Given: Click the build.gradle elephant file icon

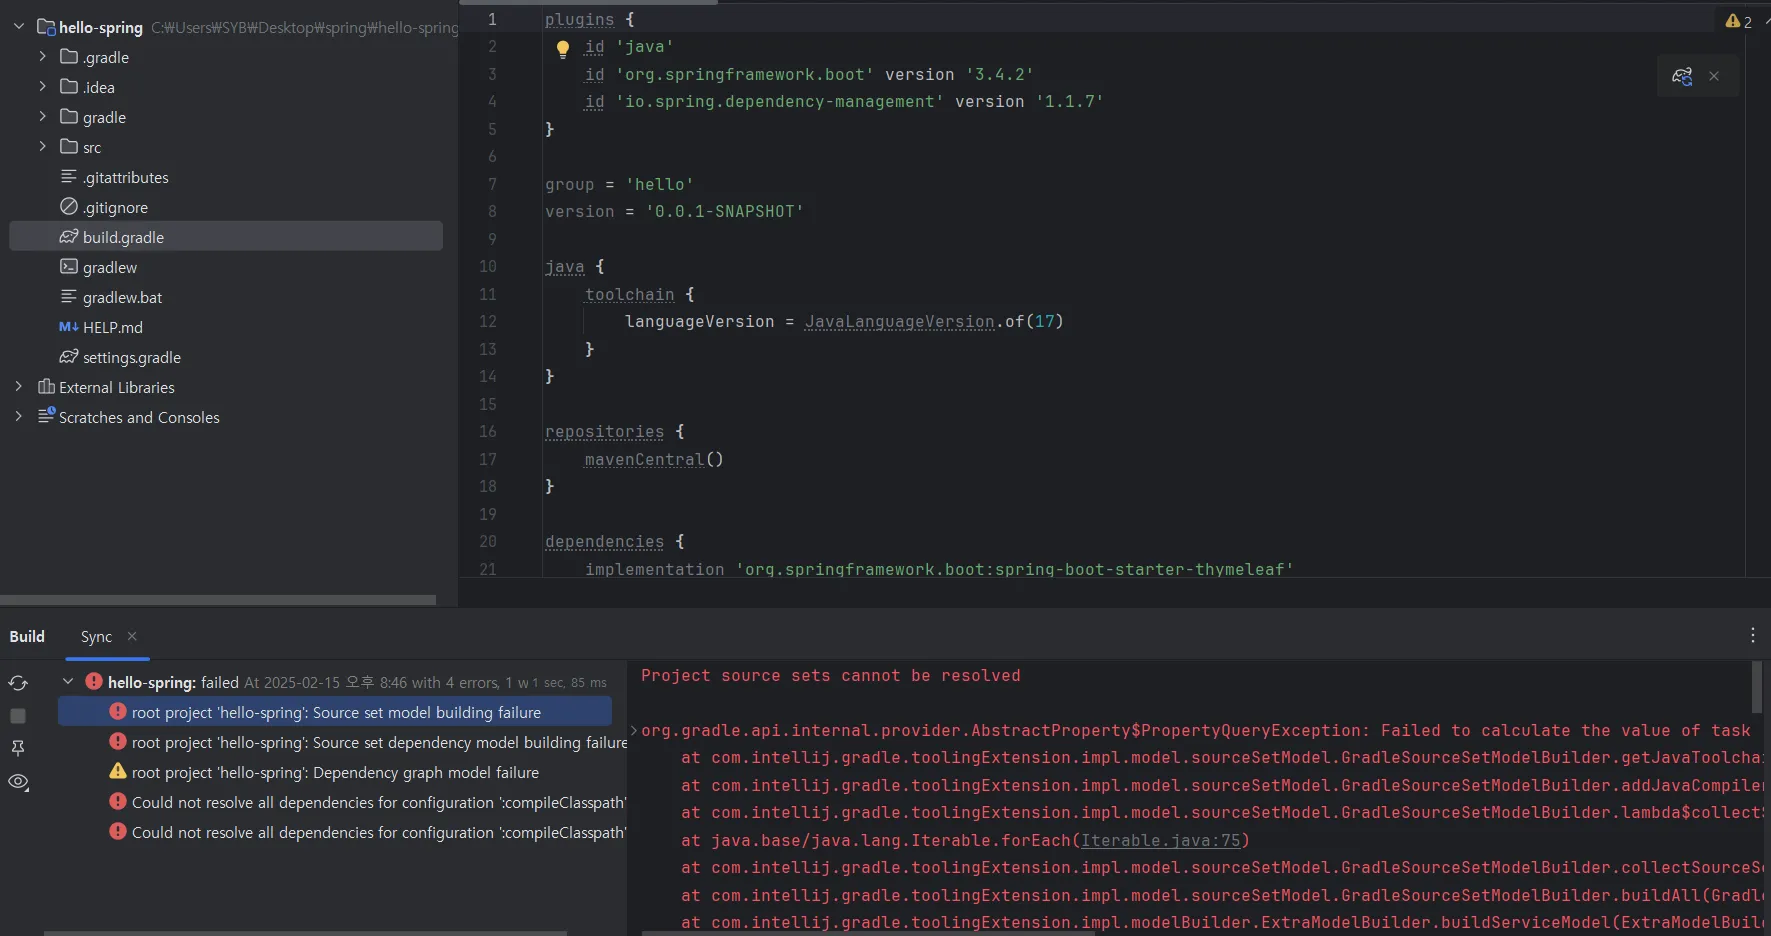Looking at the screenshot, I should (x=68, y=237).
